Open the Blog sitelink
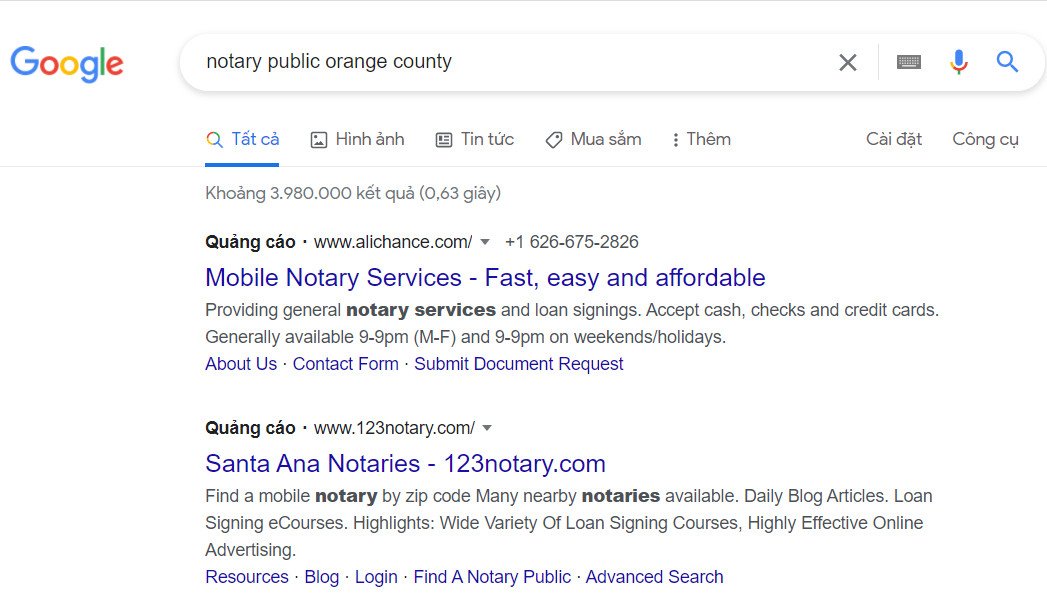 pyautogui.click(x=322, y=577)
